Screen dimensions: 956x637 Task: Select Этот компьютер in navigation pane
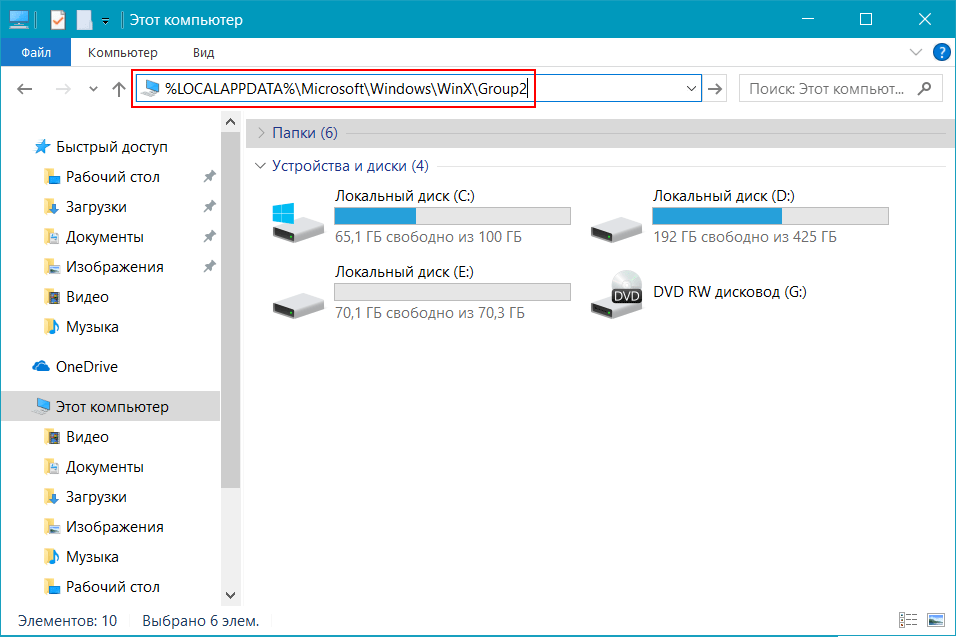110,407
